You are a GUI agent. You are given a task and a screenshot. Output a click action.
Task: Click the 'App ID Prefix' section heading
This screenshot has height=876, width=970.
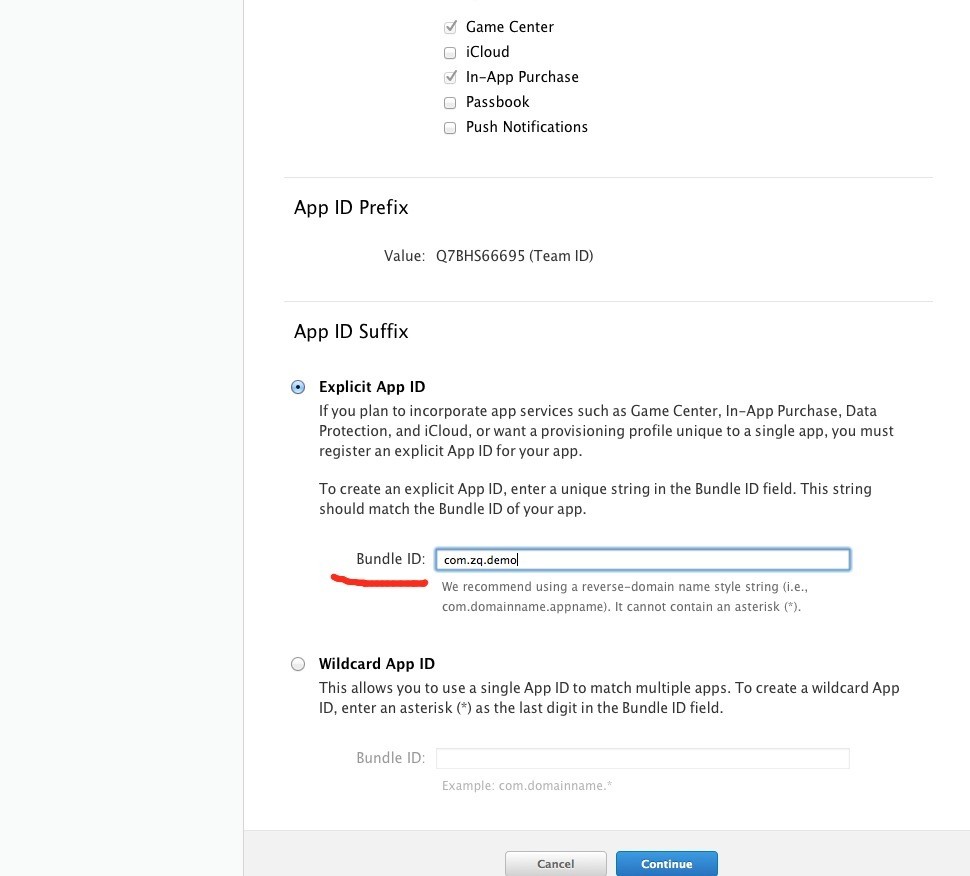(351, 207)
